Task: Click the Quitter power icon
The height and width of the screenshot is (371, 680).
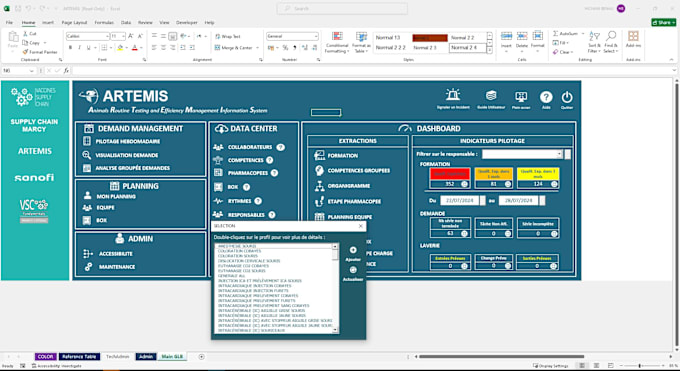Action: (x=567, y=97)
